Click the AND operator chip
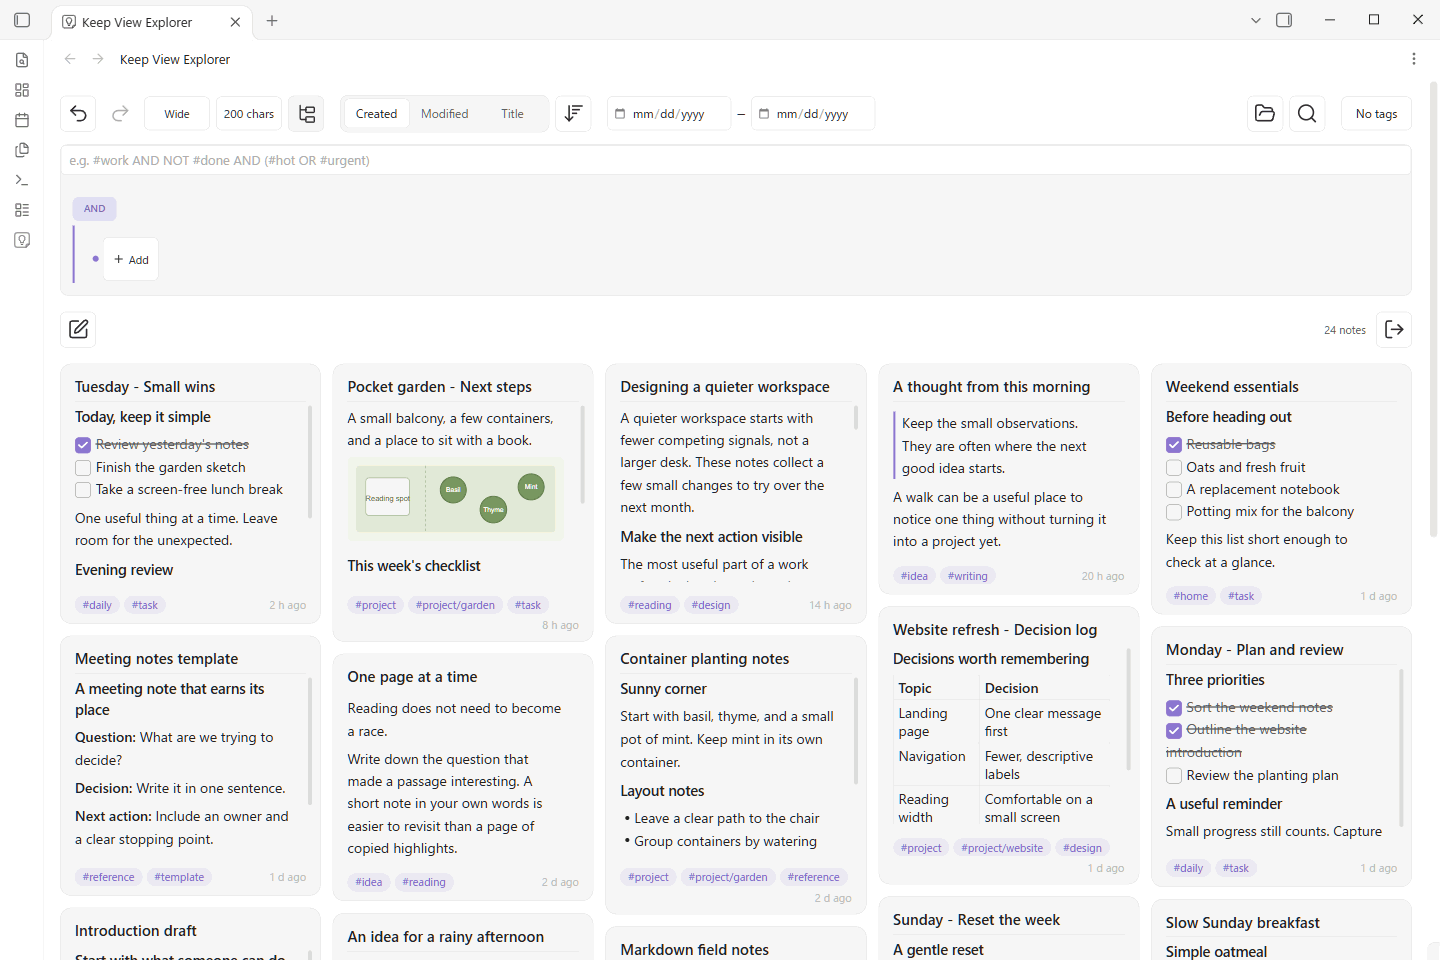This screenshot has width=1440, height=960. [95, 209]
